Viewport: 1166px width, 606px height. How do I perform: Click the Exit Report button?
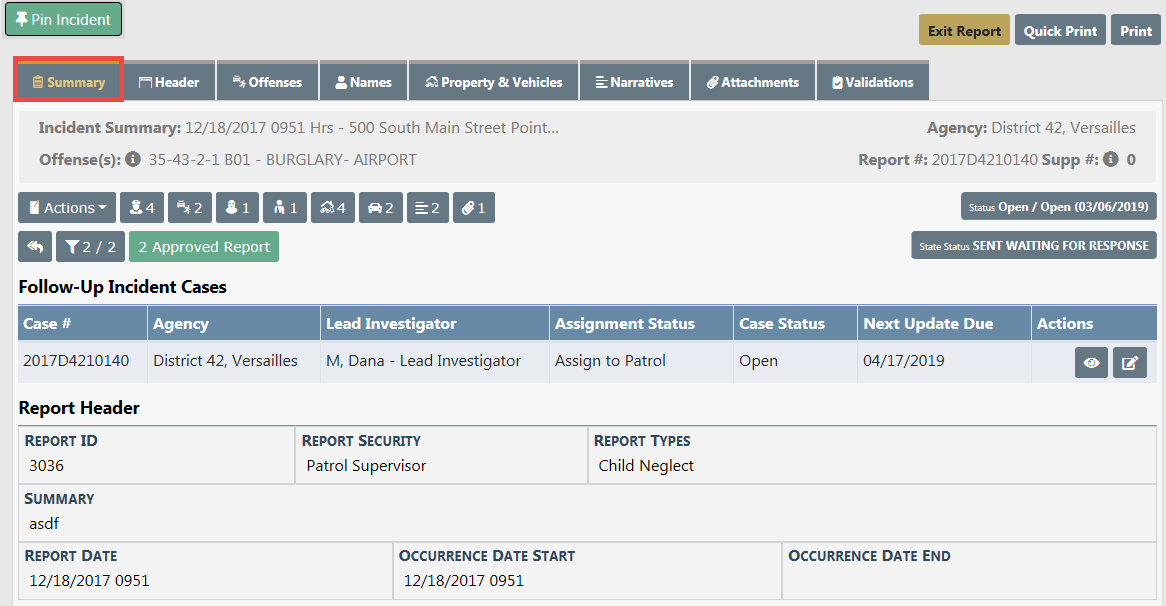[964, 31]
